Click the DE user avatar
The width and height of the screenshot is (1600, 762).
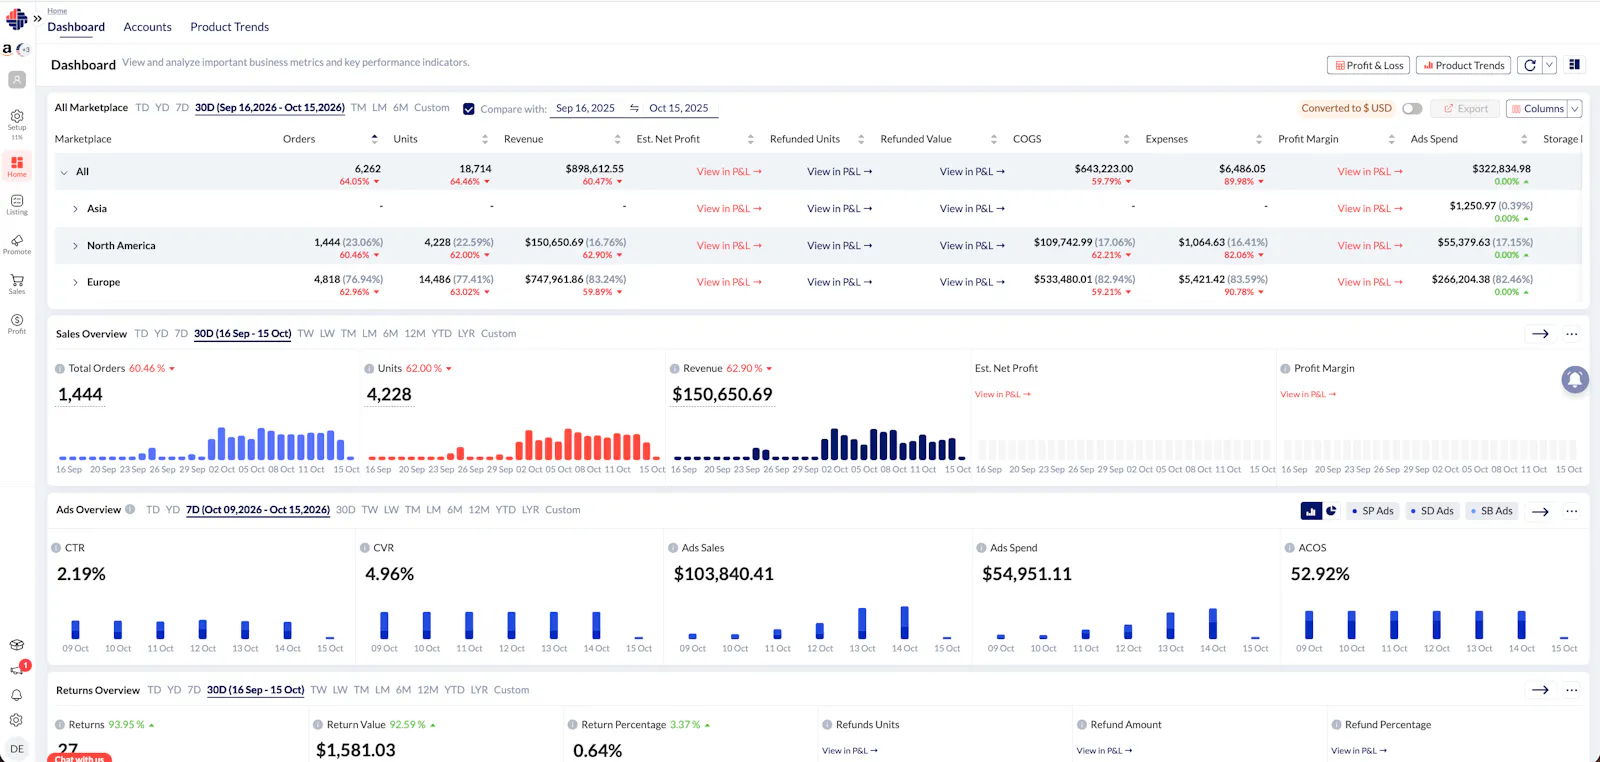coord(17,748)
